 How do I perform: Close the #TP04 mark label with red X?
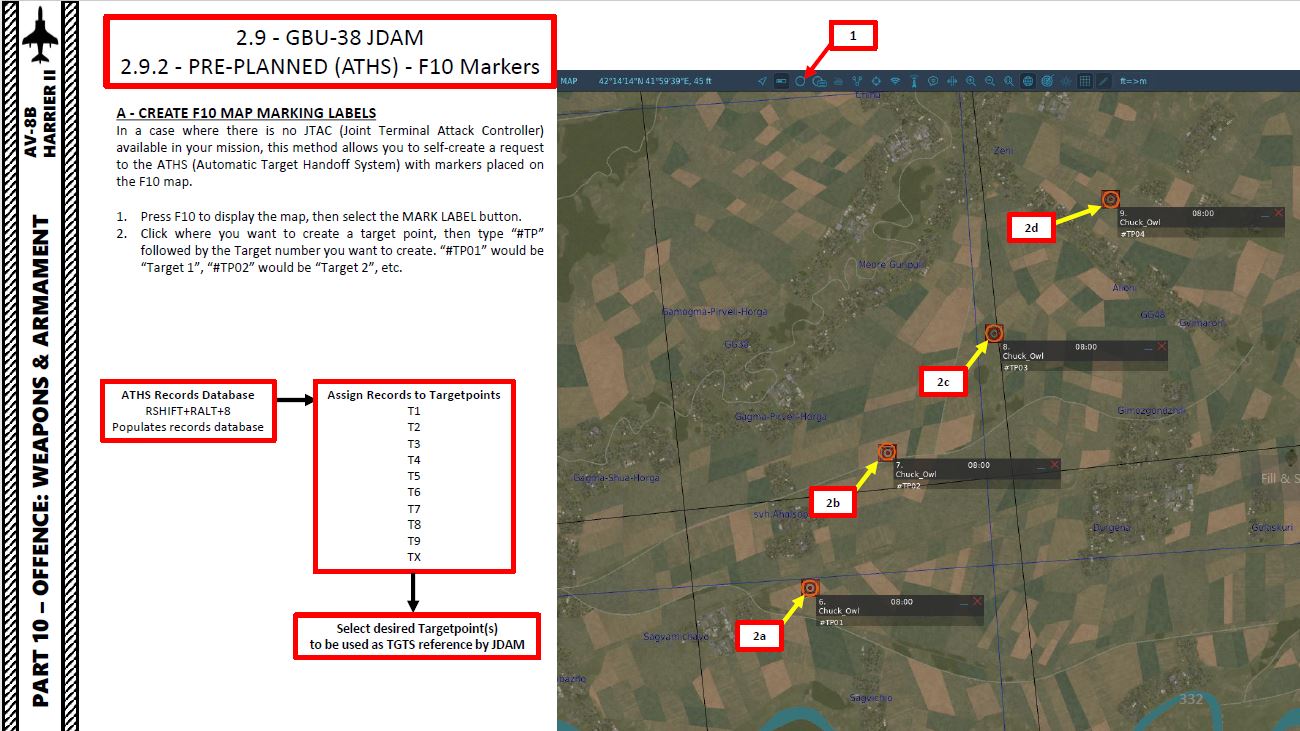point(1278,212)
